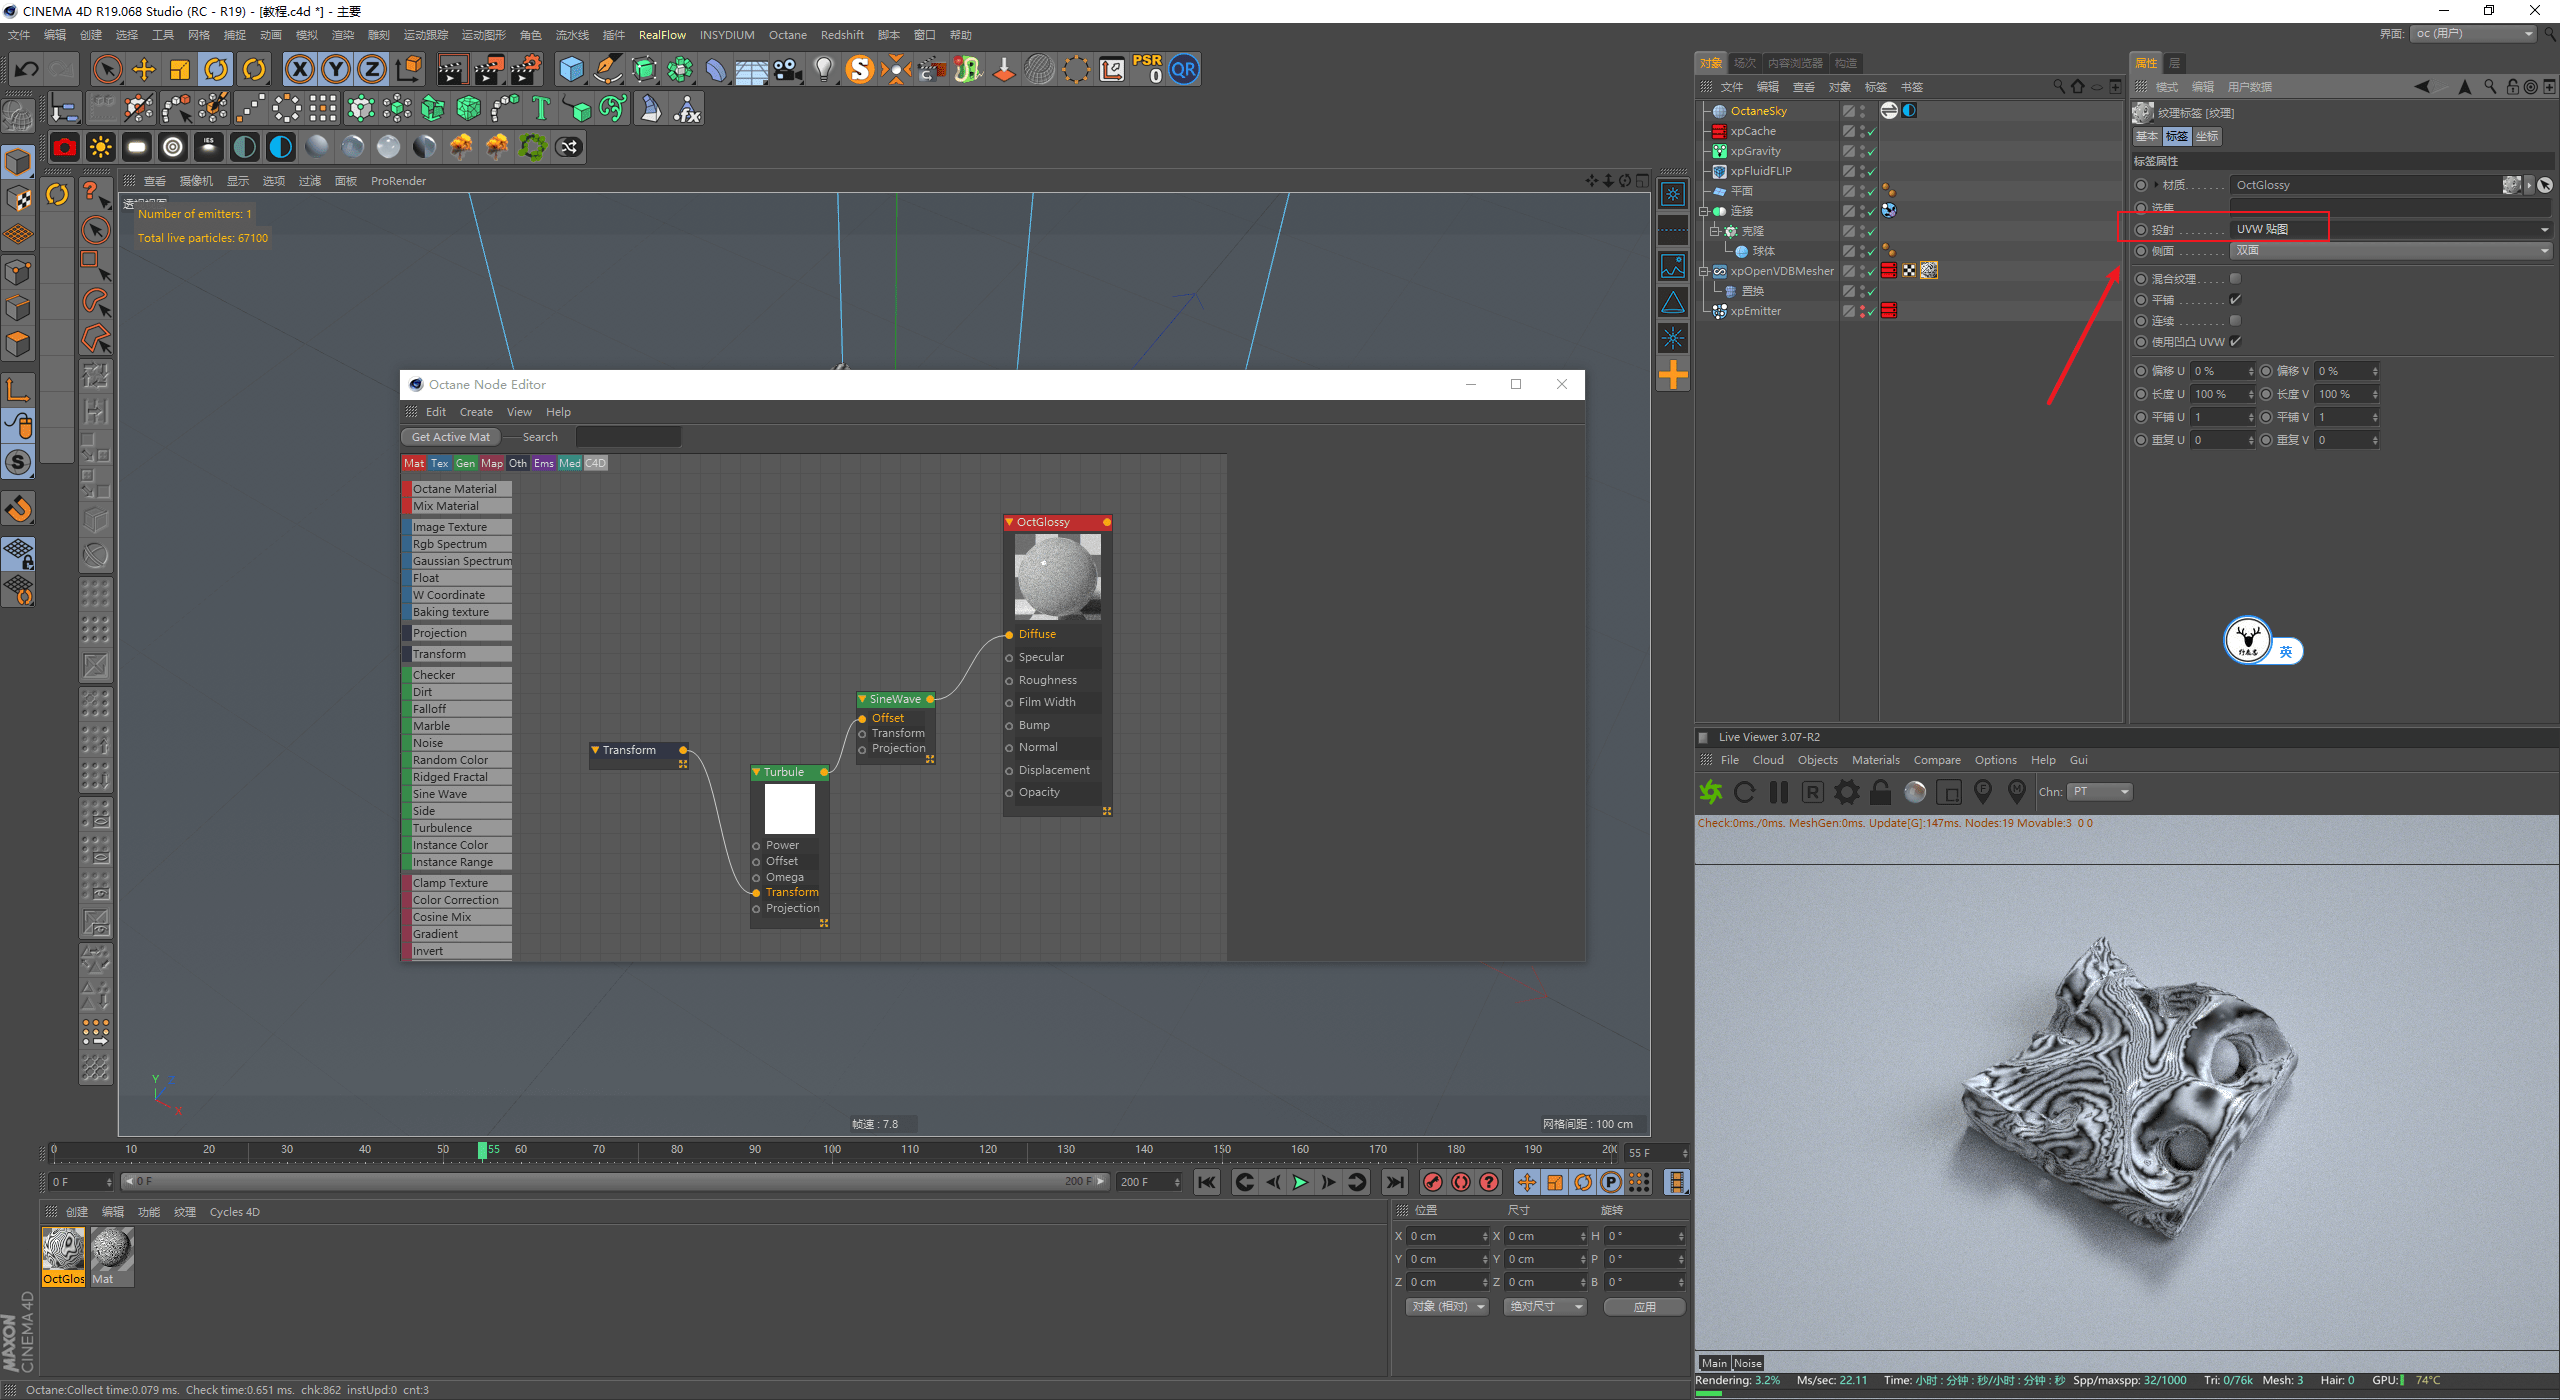Click the spline Pen tool icon
This screenshot has height=1400, width=2560.
pyautogui.click(x=607, y=69)
